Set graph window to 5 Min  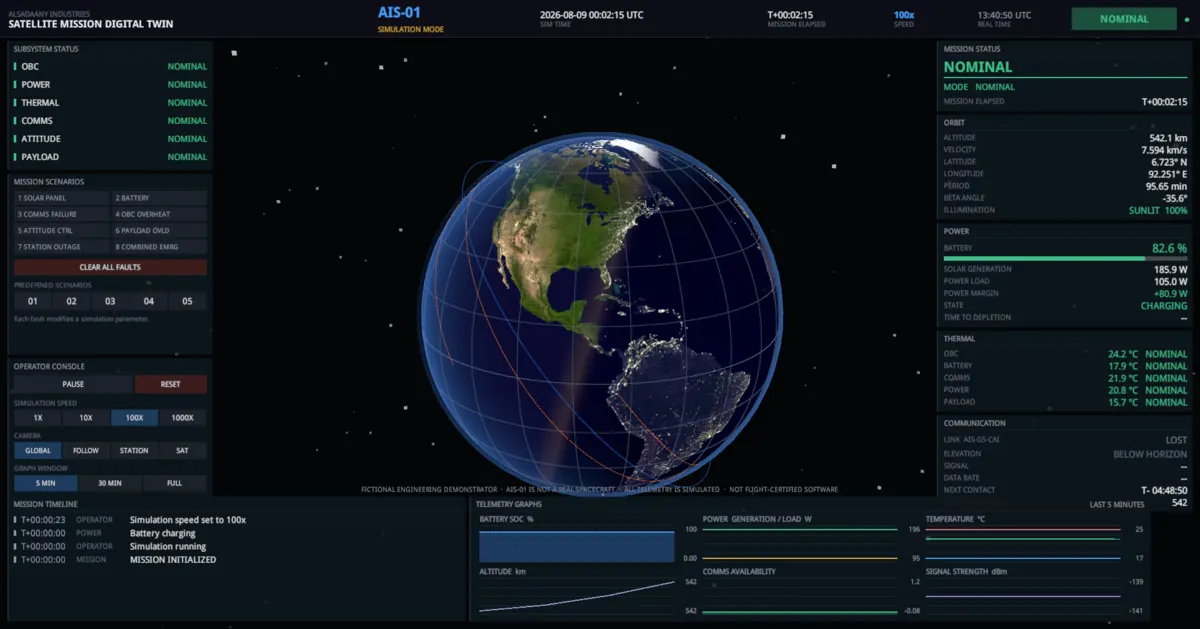(45, 483)
